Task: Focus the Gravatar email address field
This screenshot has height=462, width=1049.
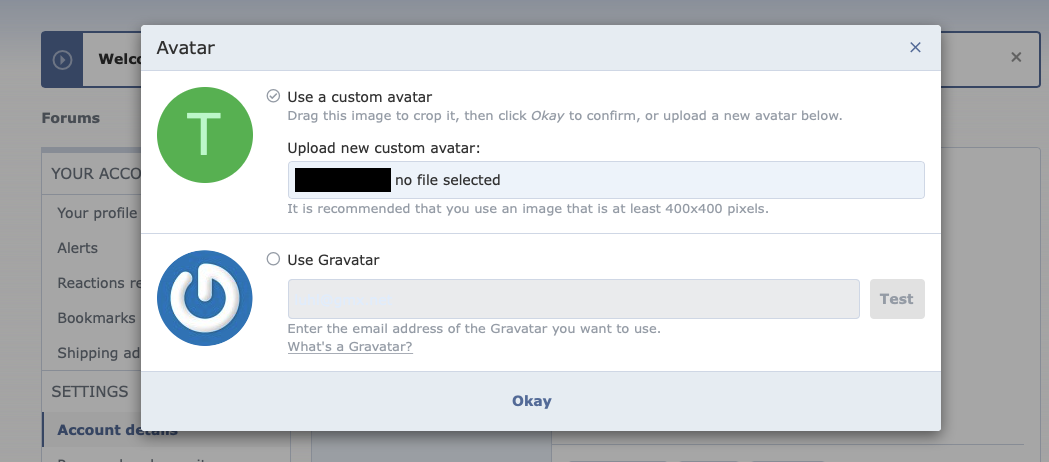Action: (x=573, y=299)
